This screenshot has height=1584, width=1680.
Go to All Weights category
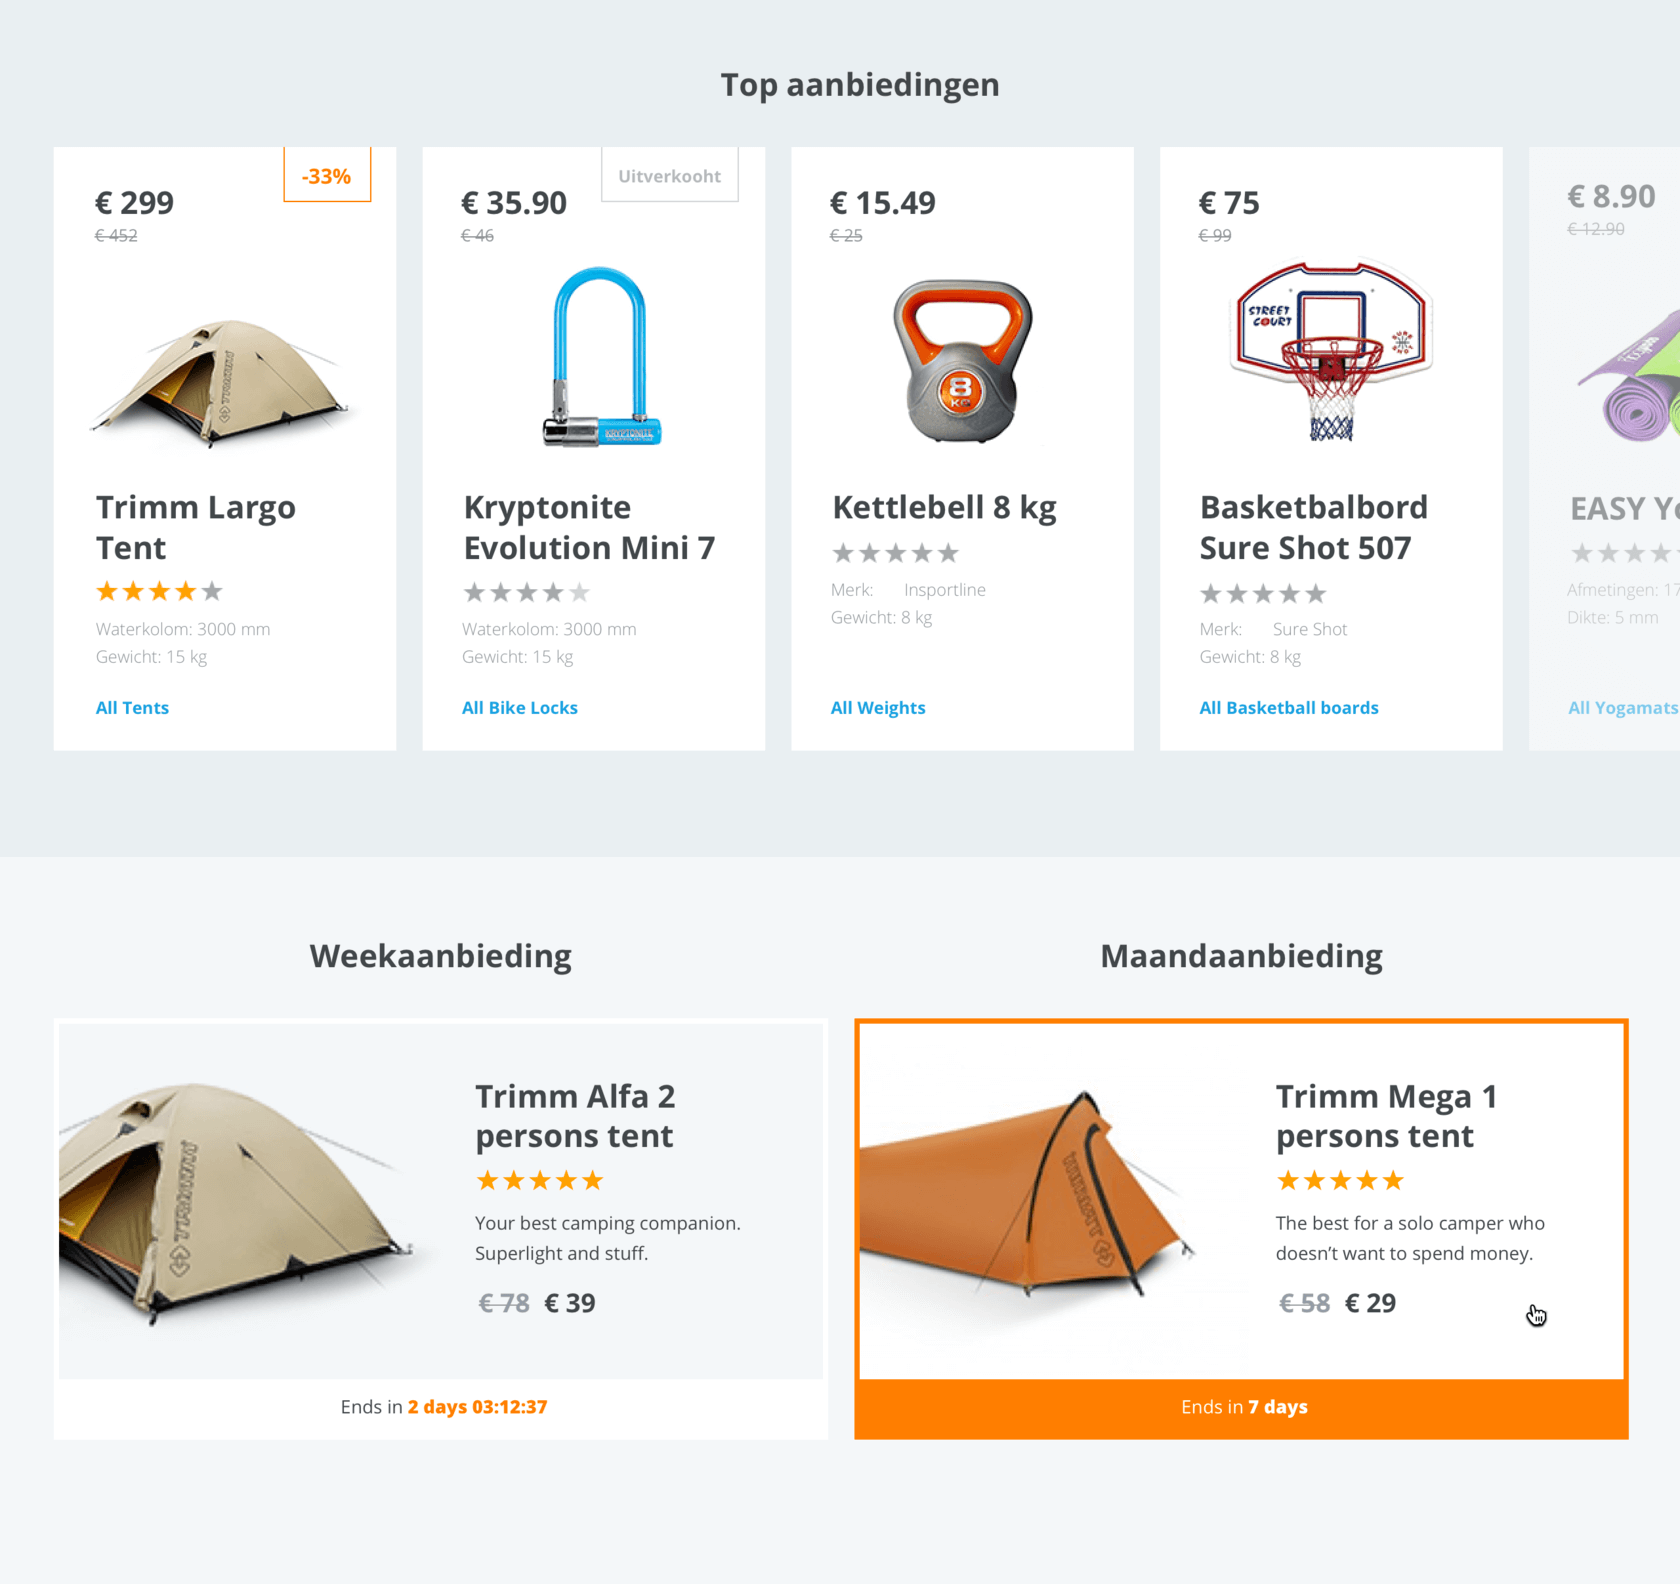878,708
